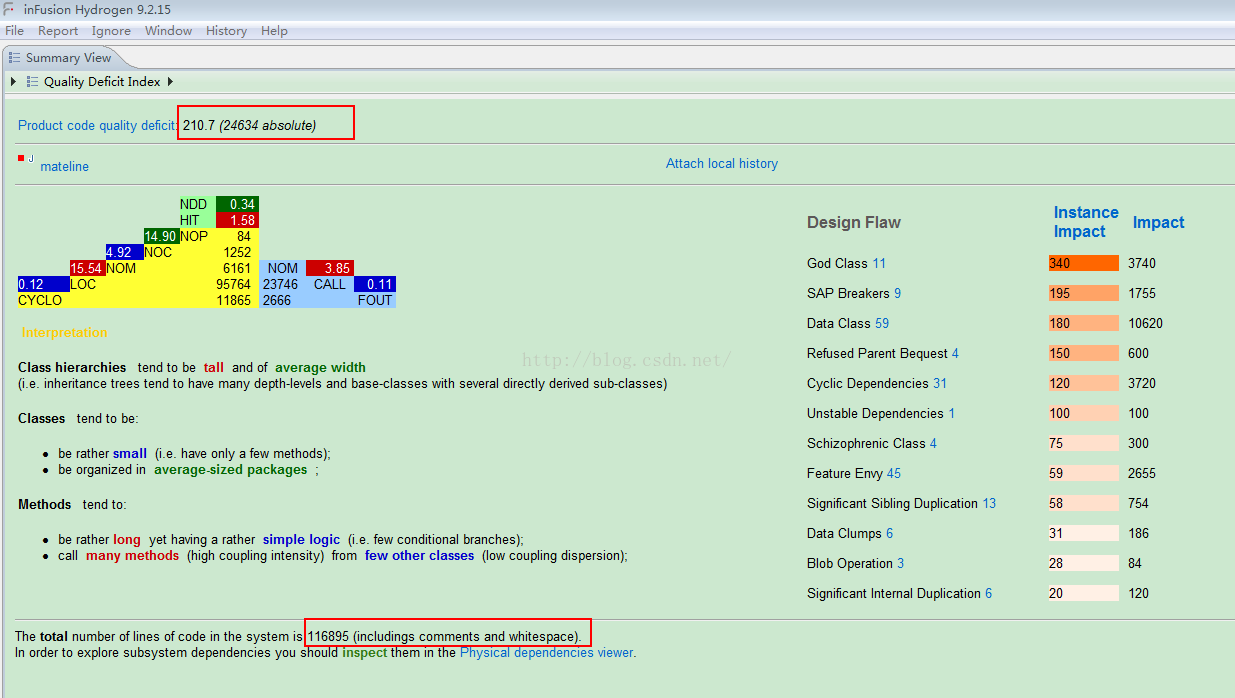Screen dimensions: 1235x698
Task: Expand the left arrow before Quality Deficit Index
Action: tap(13, 82)
